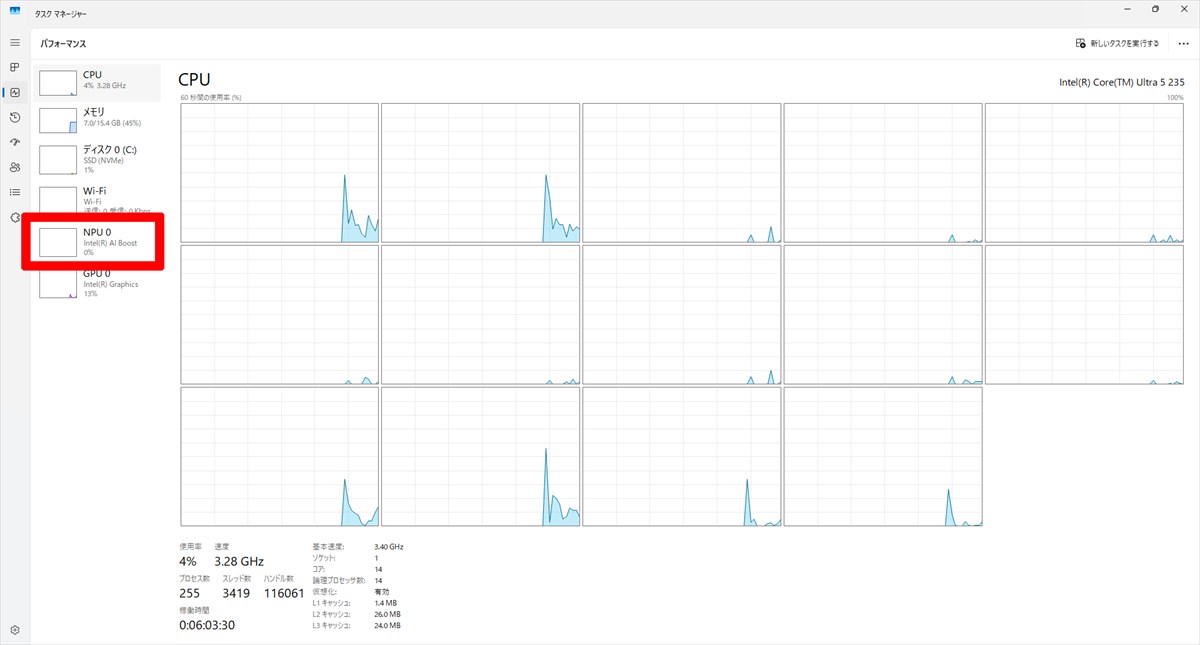Screen dimensions: 1200x645
Task: Click the last bottom-row processor graph
Action: coord(883,457)
